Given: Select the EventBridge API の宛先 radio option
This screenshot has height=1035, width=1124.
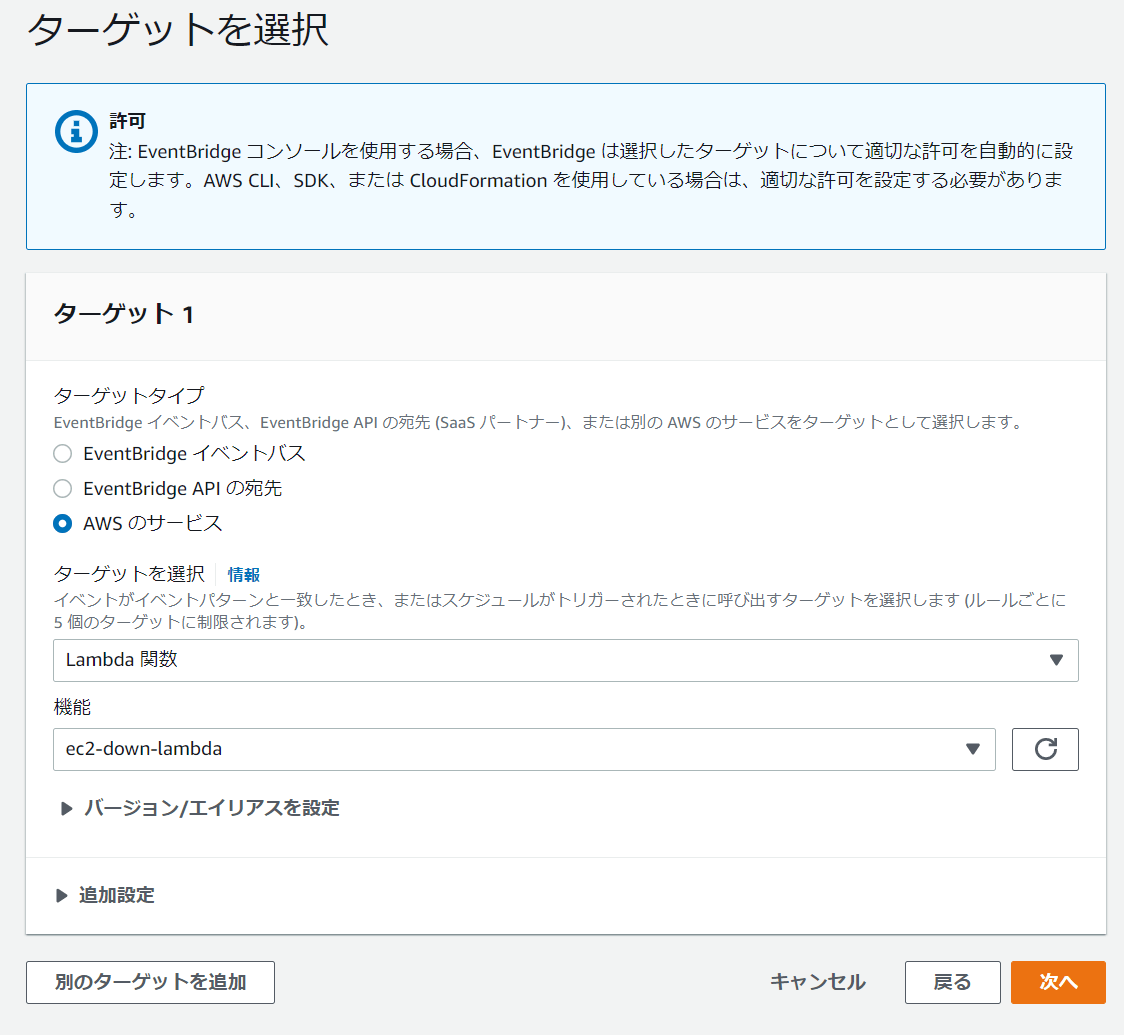Looking at the screenshot, I should [x=63, y=489].
